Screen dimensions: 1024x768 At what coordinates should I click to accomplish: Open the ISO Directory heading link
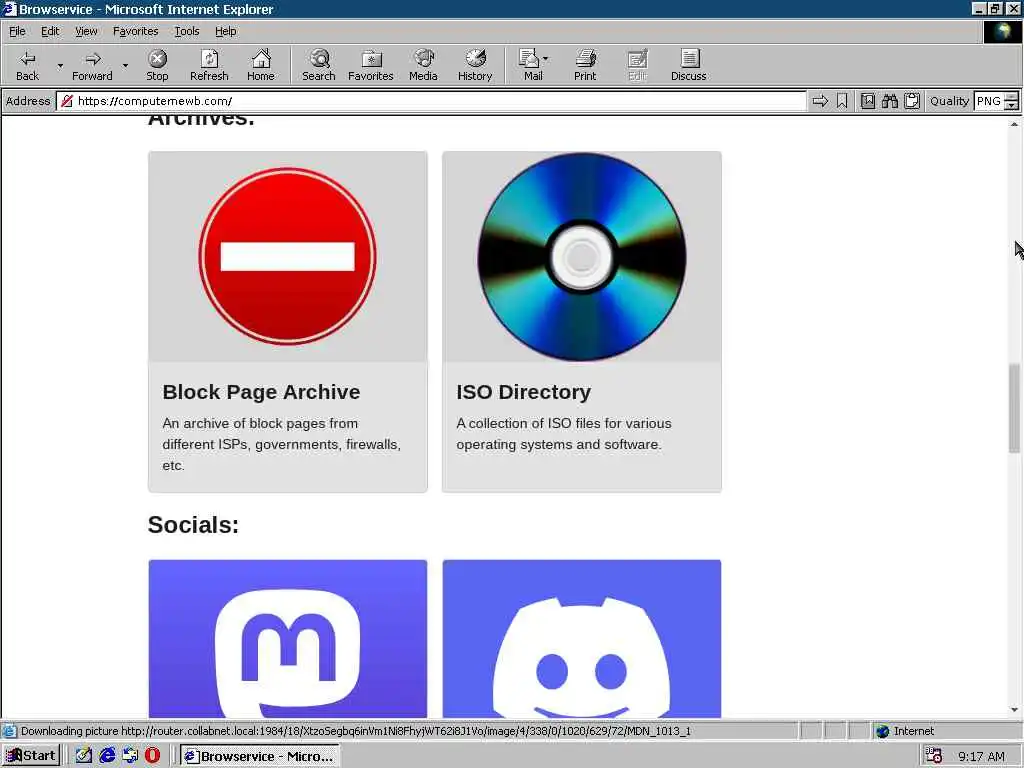pos(523,392)
